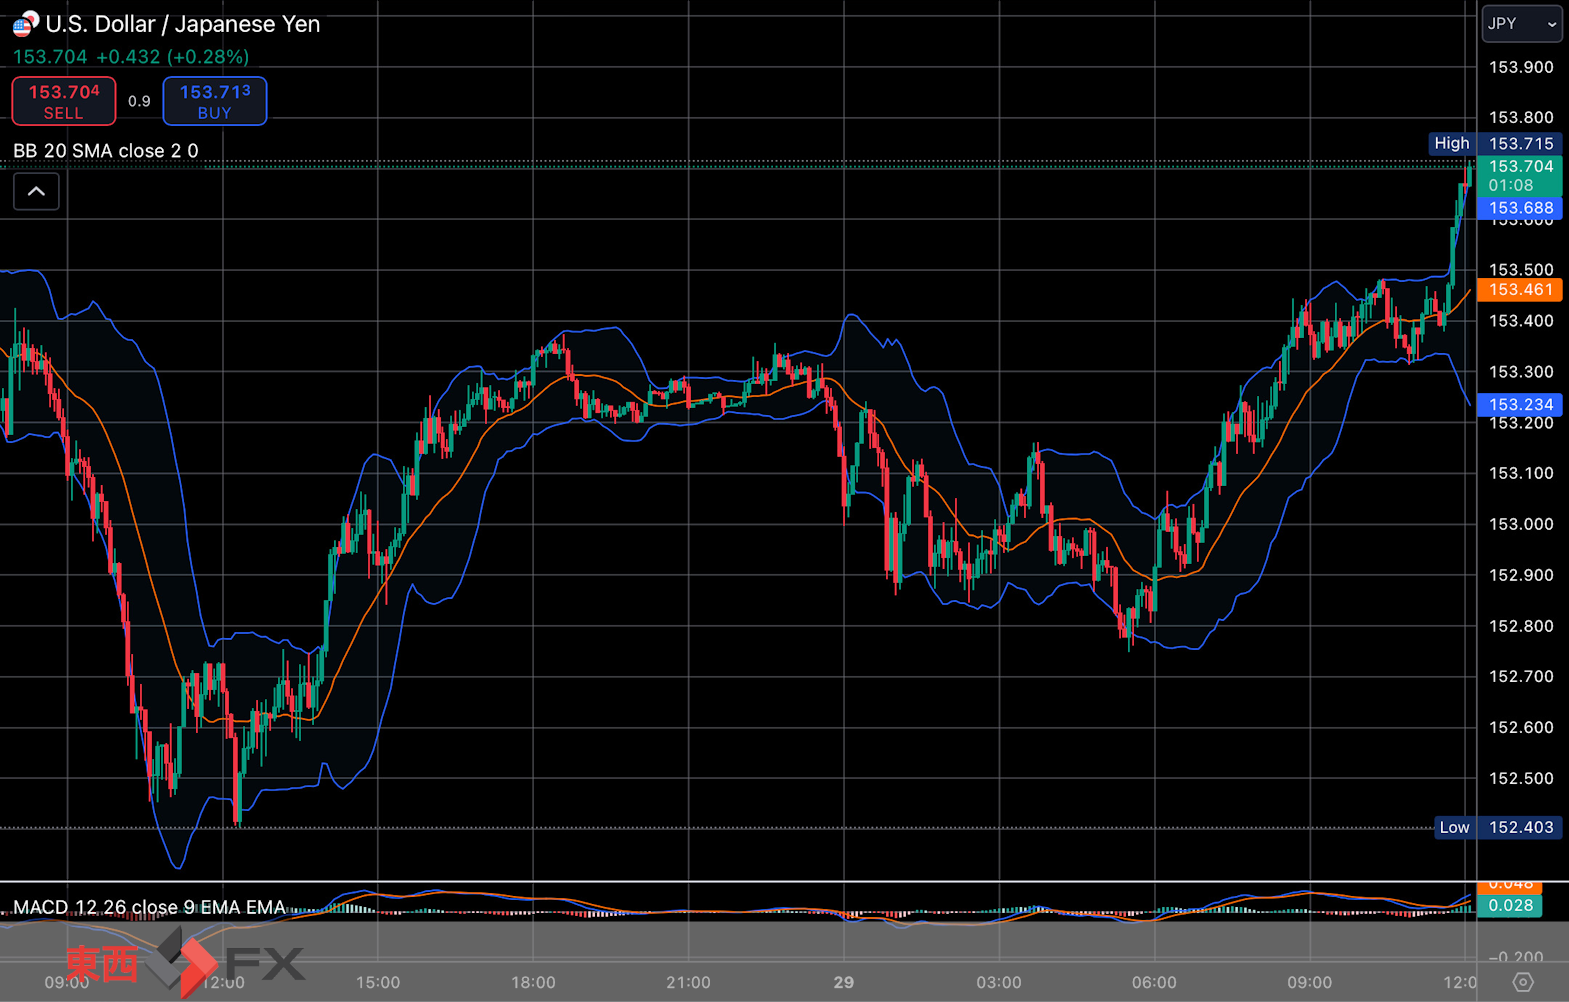Screen dimensions: 1569x1002
Task: Click the orange 153.461 SMA value label
Action: pos(1520,290)
